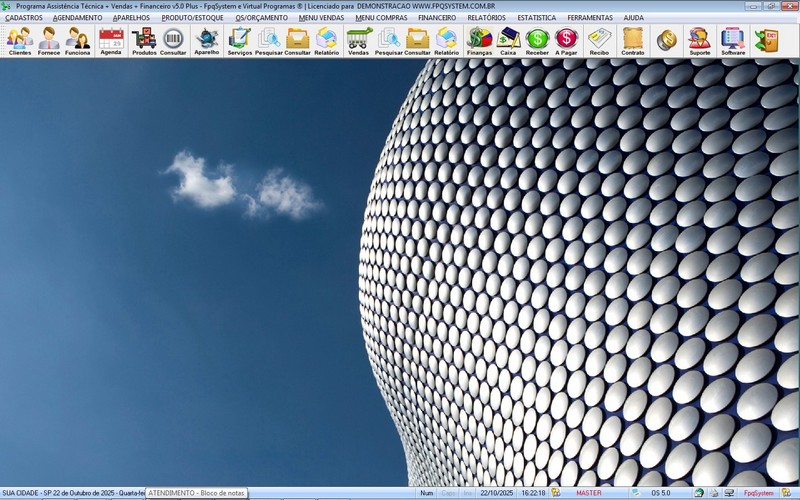800x500 pixels.
Task: Click the A Pagar red dollar icon
Action: pos(566,40)
